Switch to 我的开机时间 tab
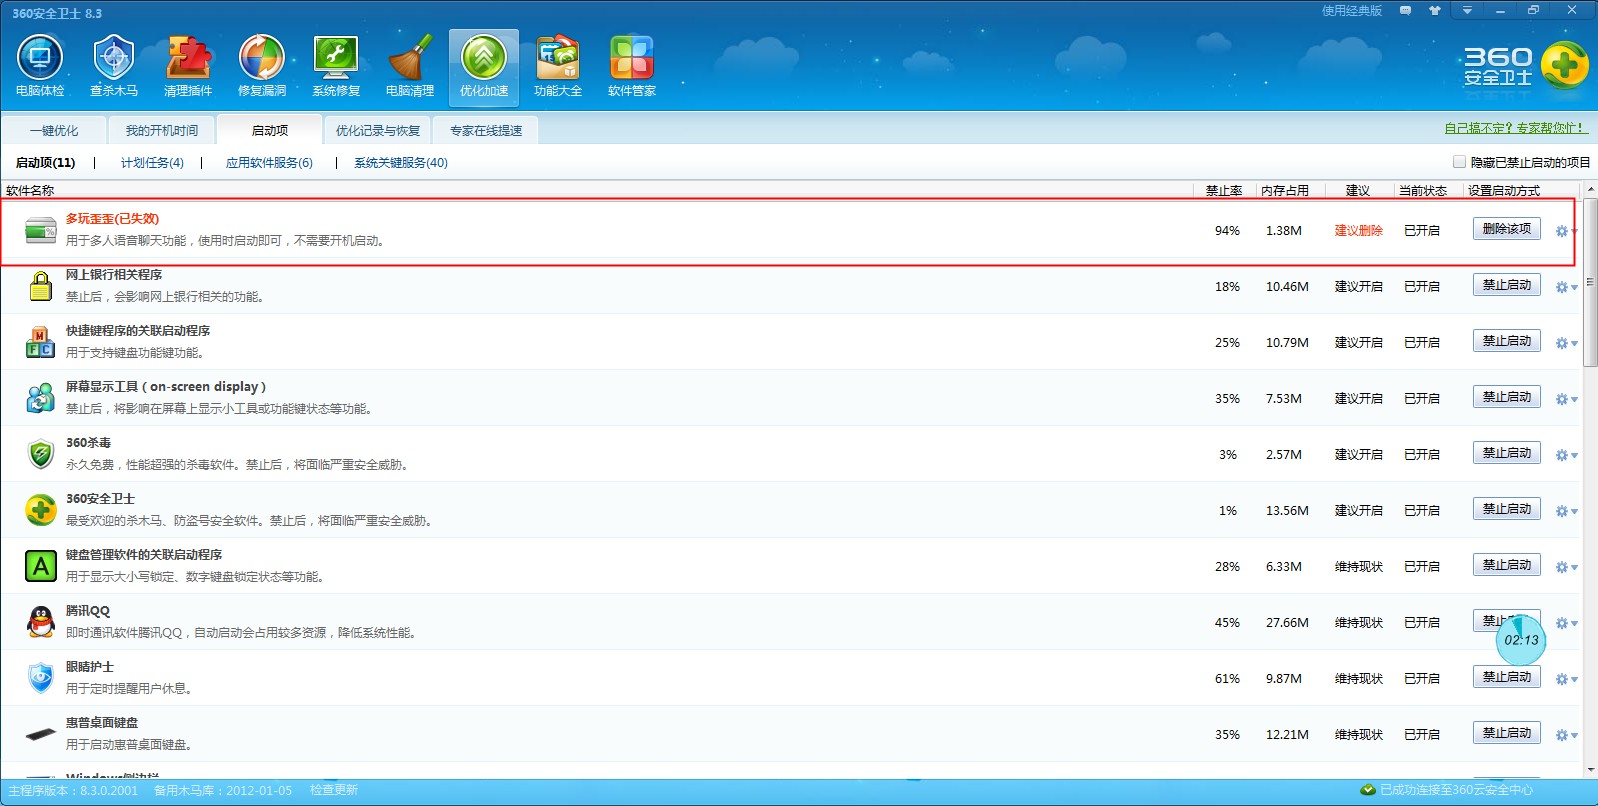Viewport: 1598px width, 806px height. coord(162,130)
